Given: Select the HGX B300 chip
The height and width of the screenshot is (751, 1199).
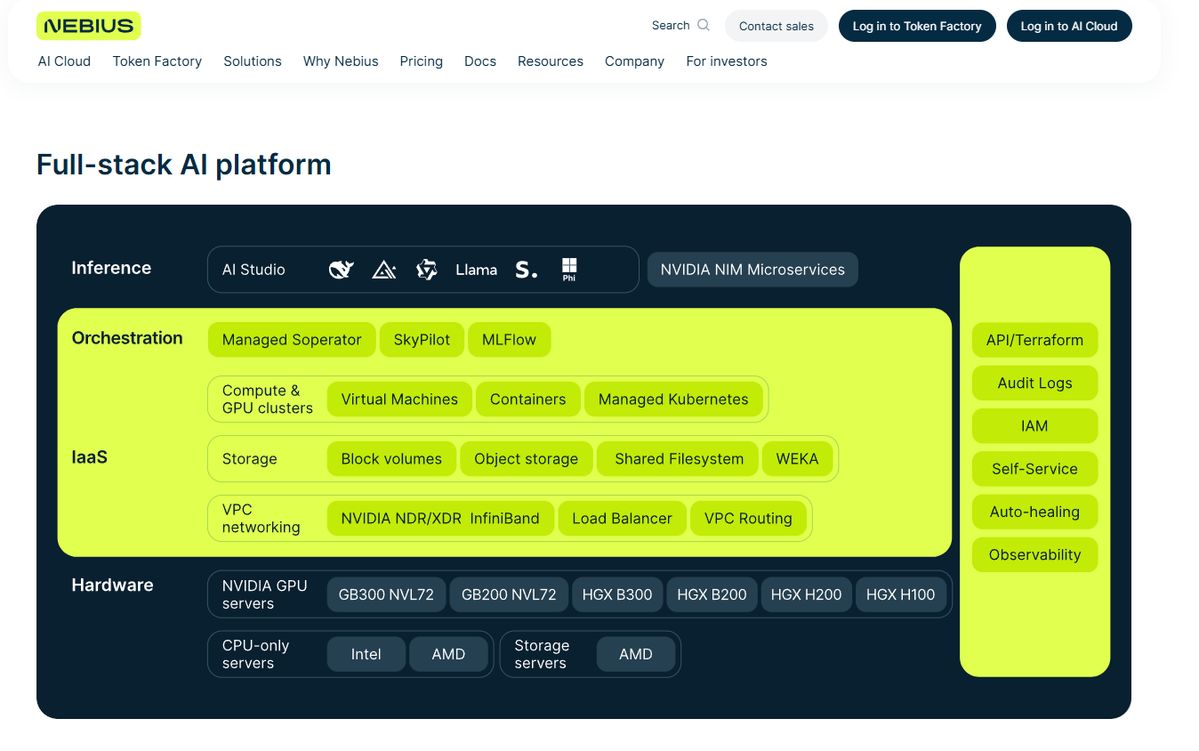Looking at the screenshot, I should click(x=617, y=594).
